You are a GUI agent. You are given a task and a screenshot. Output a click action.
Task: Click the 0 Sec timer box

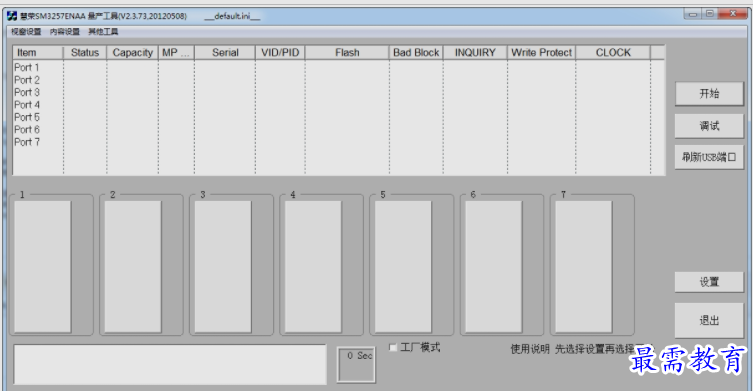point(356,365)
